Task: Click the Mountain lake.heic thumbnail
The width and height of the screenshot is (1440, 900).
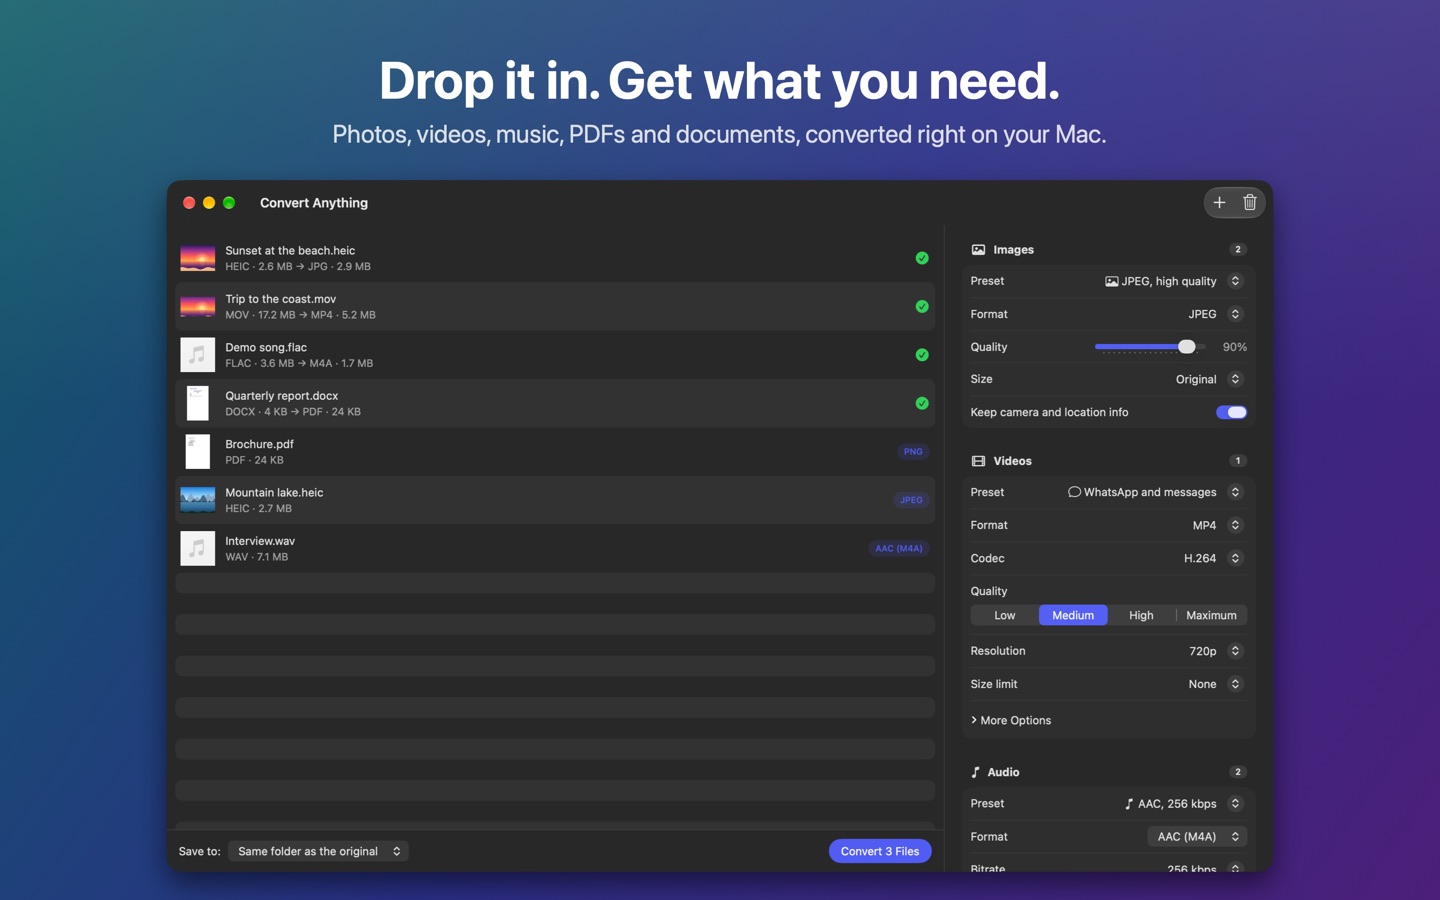Action: coord(197,500)
